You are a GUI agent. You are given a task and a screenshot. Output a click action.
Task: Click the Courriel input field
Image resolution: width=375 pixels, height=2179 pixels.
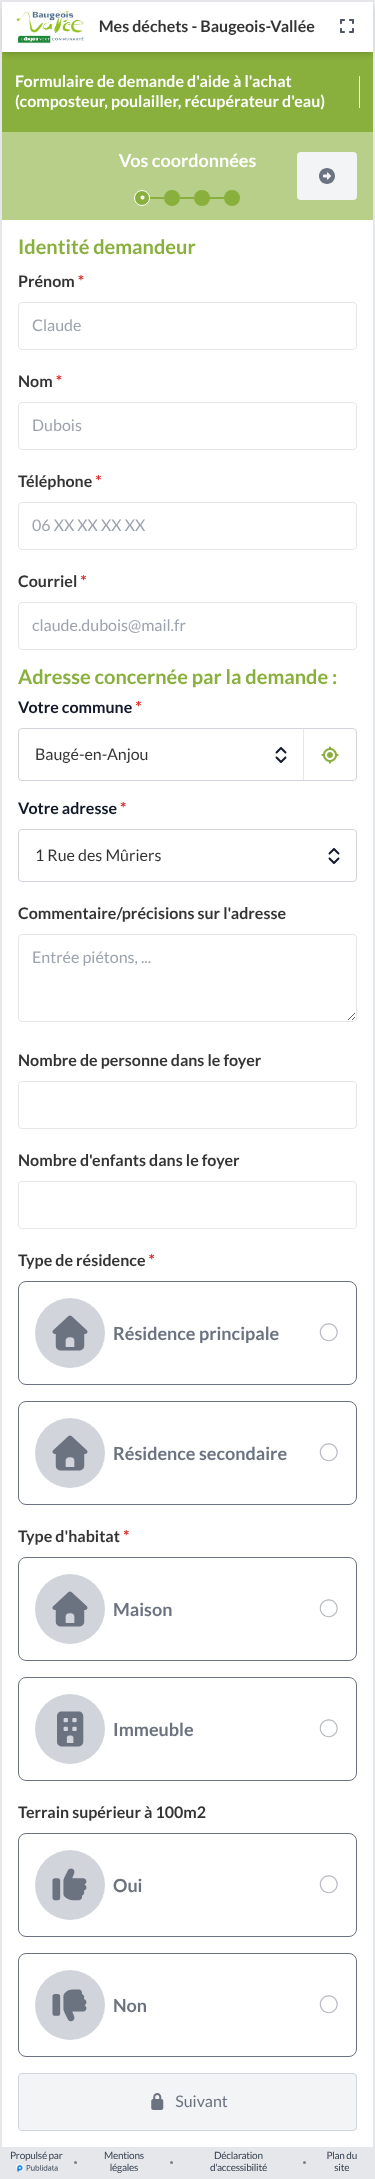click(x=187, y=626)
